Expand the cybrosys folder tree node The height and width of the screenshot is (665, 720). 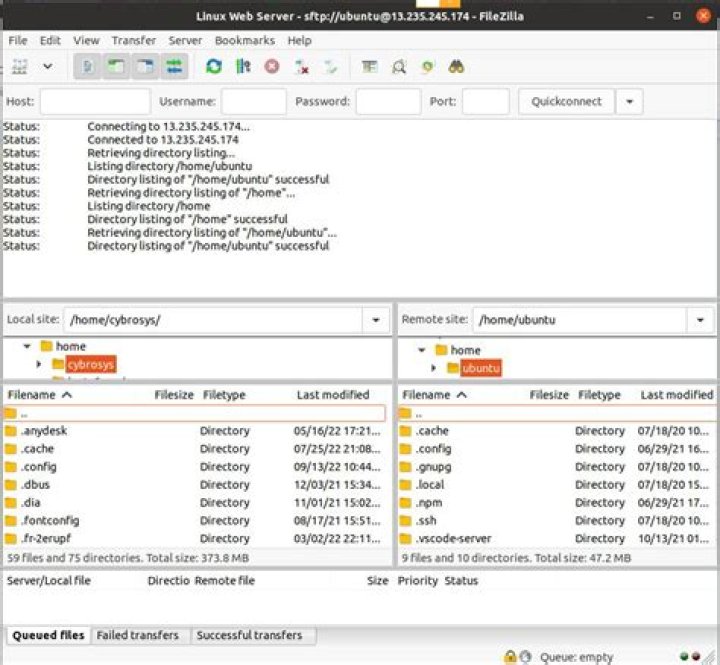[39, 365]
